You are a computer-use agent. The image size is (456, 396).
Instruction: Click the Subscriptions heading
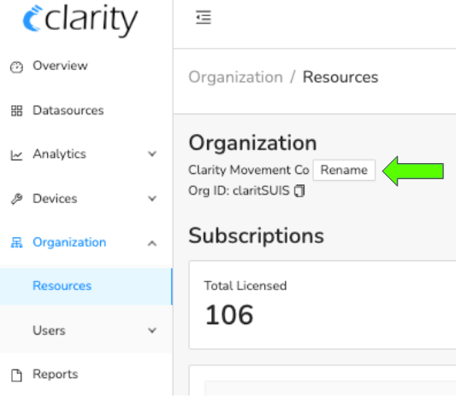256,236
